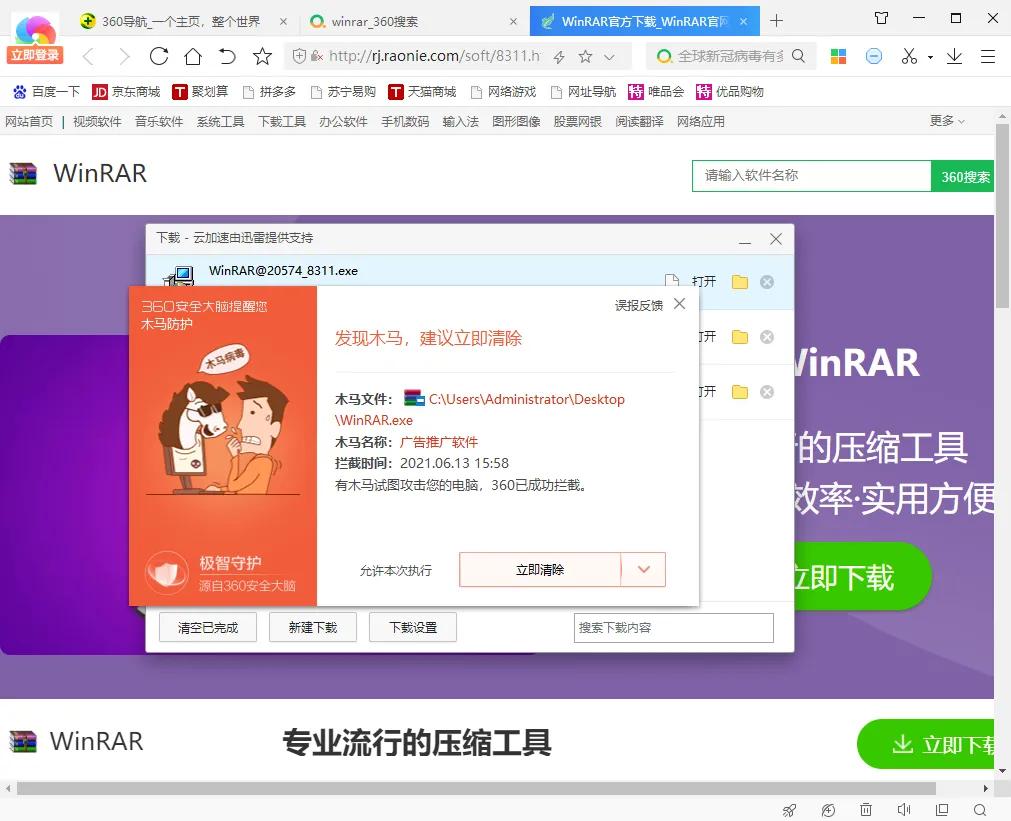
Task: Click the split-window icon in the status bar
Action: 942,810
